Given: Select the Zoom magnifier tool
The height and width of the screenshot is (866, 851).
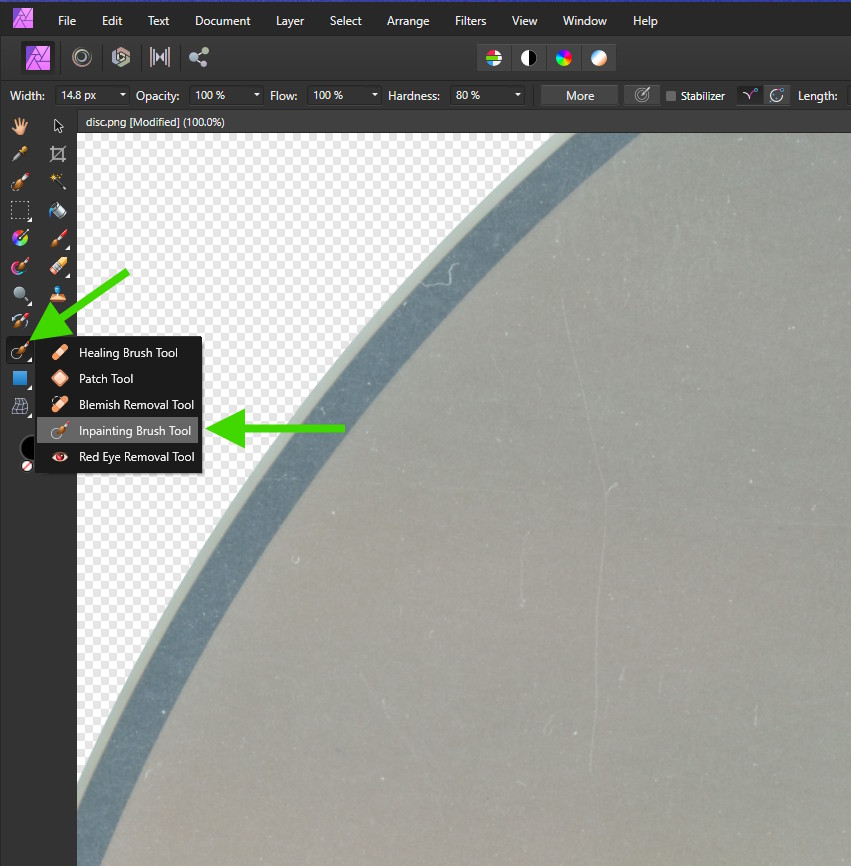Looking at the screenshot, I should pos(20,295).
